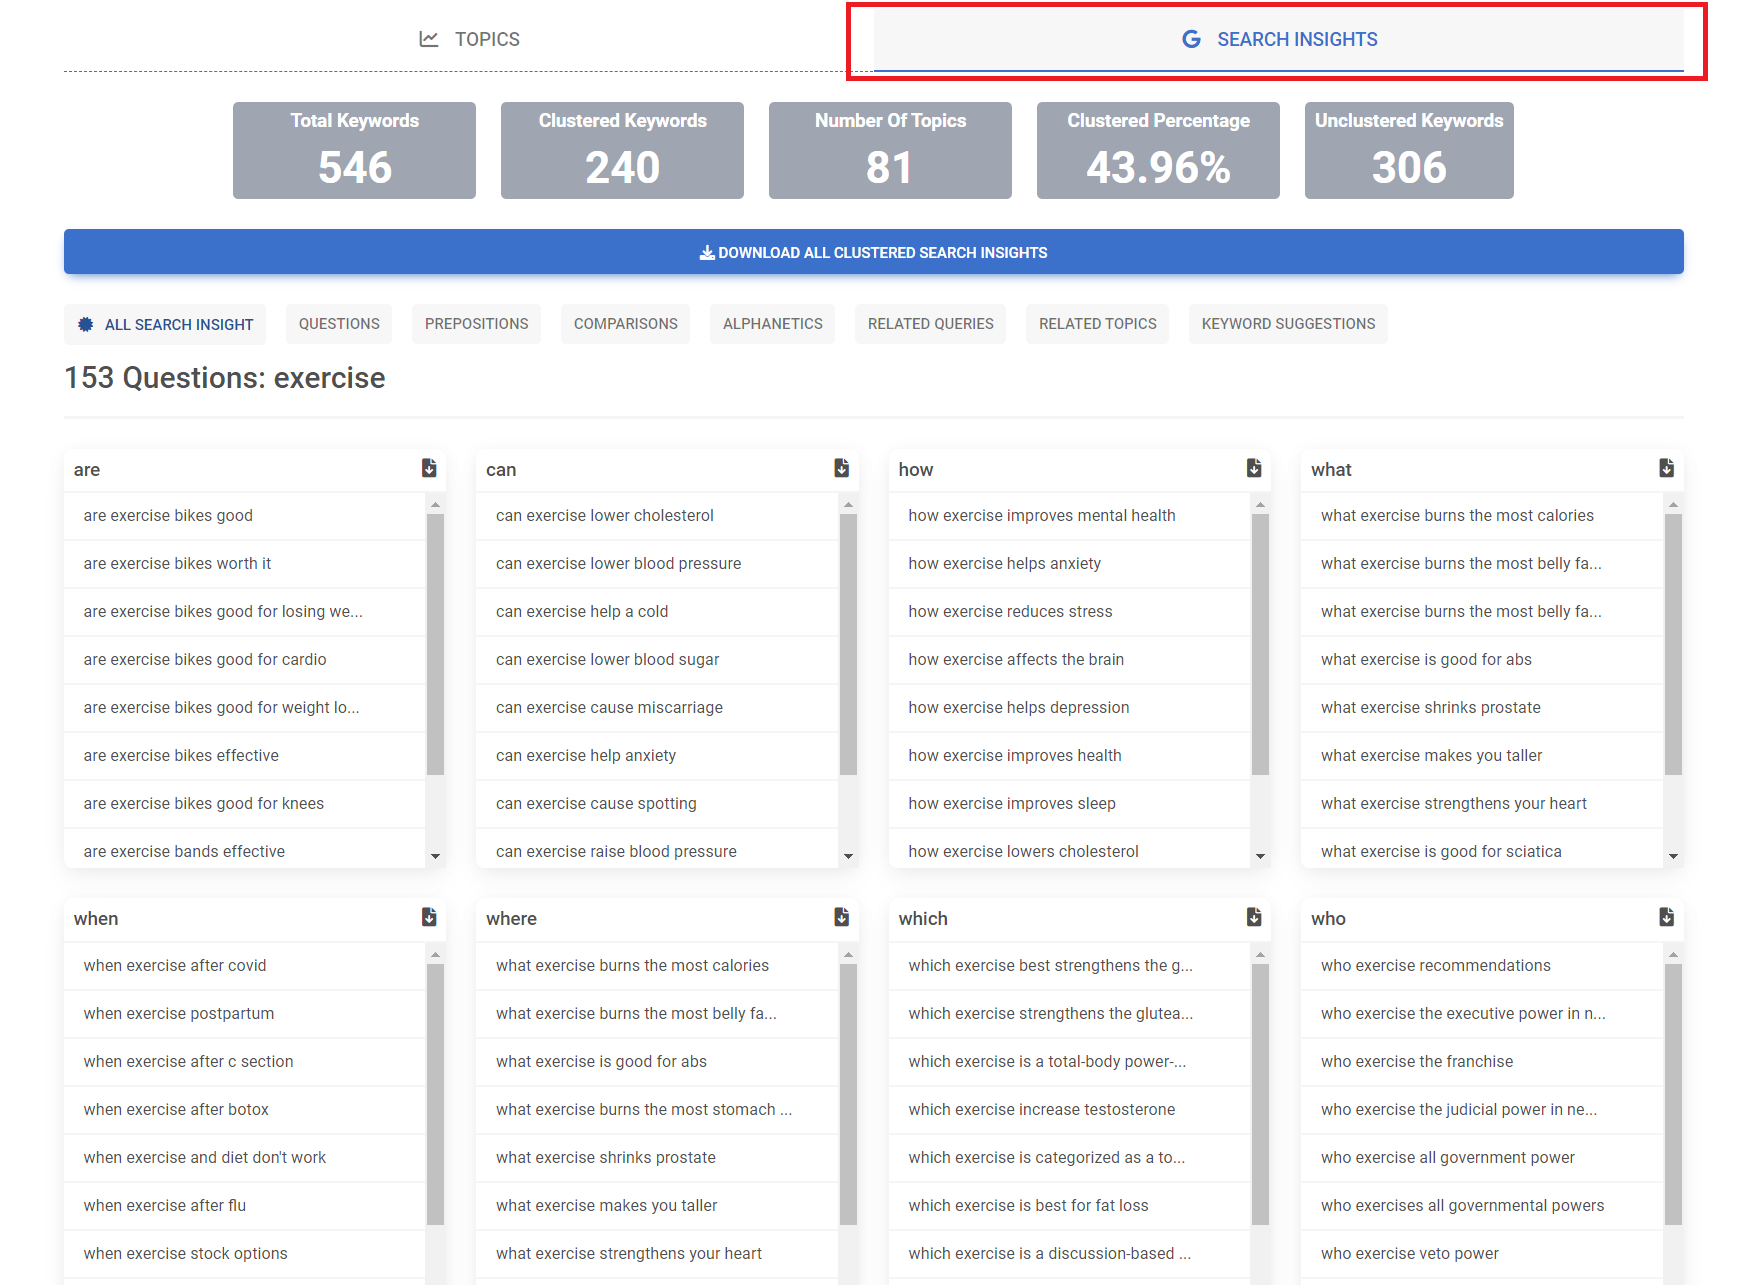Click the 'how' list scrollbar thumb

[x=1260, y=644]
